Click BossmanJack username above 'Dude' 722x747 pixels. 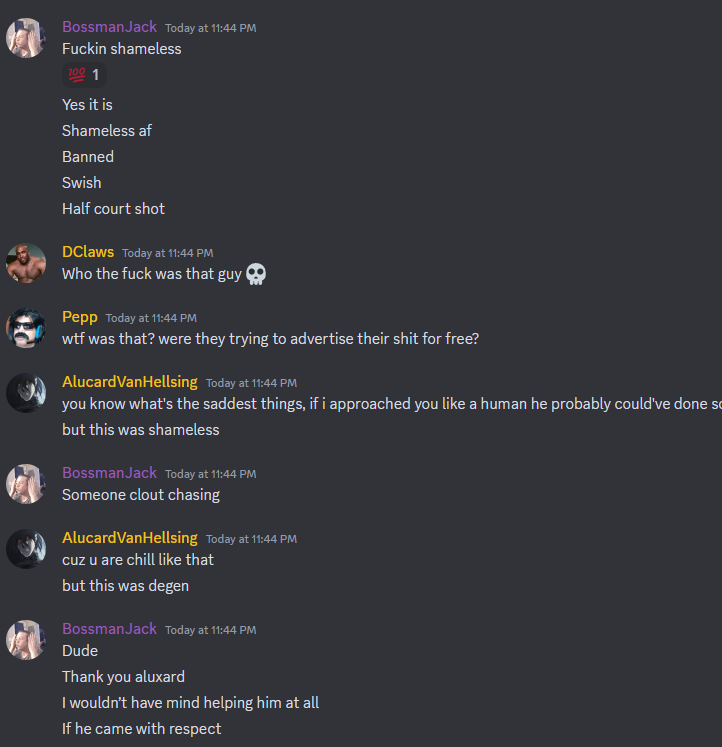109,629
